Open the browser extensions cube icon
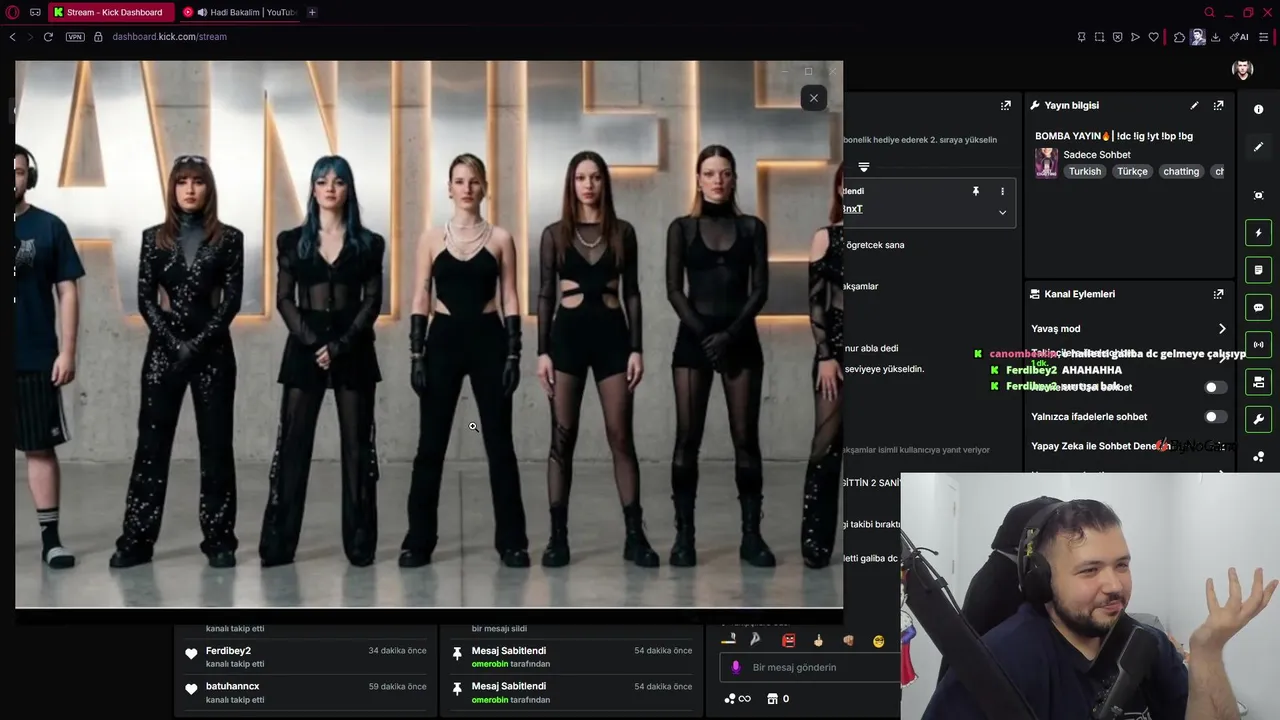This screenshot has width=1280, height=720. [x=1179, y=37]
